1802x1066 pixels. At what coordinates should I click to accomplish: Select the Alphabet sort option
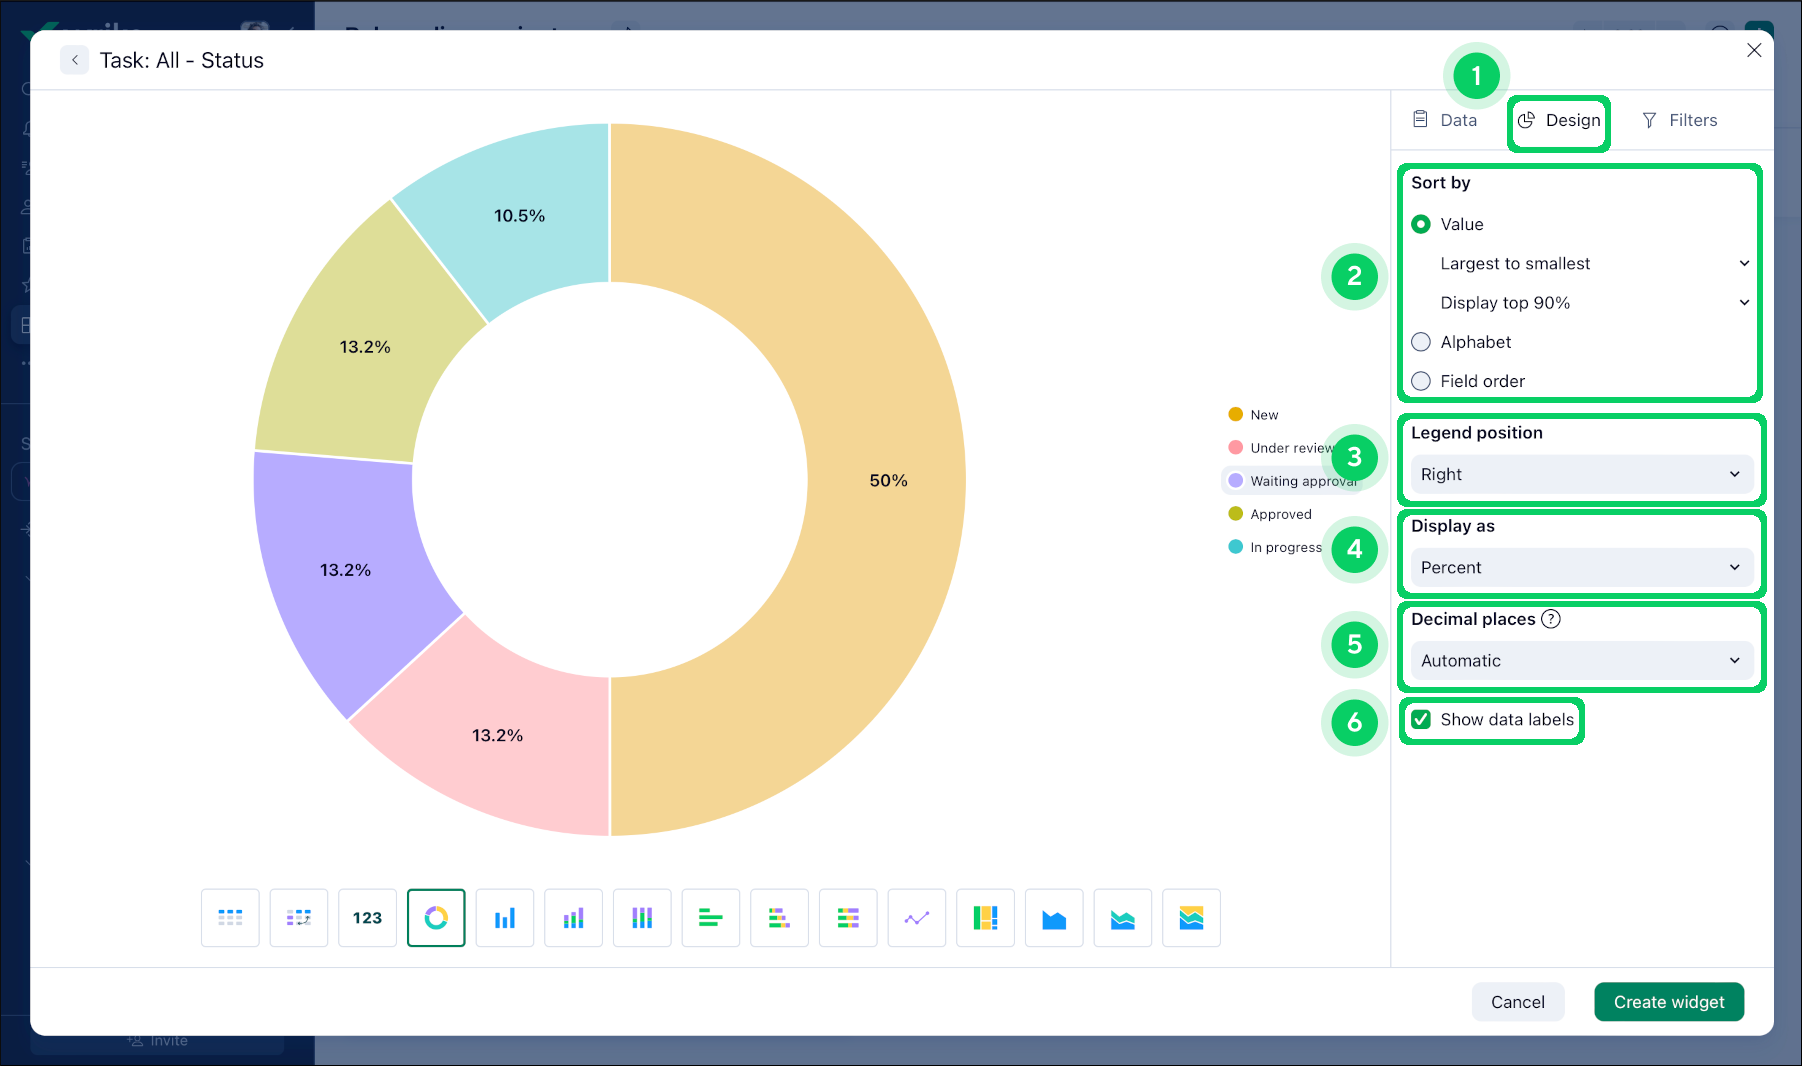point(1421,341)
